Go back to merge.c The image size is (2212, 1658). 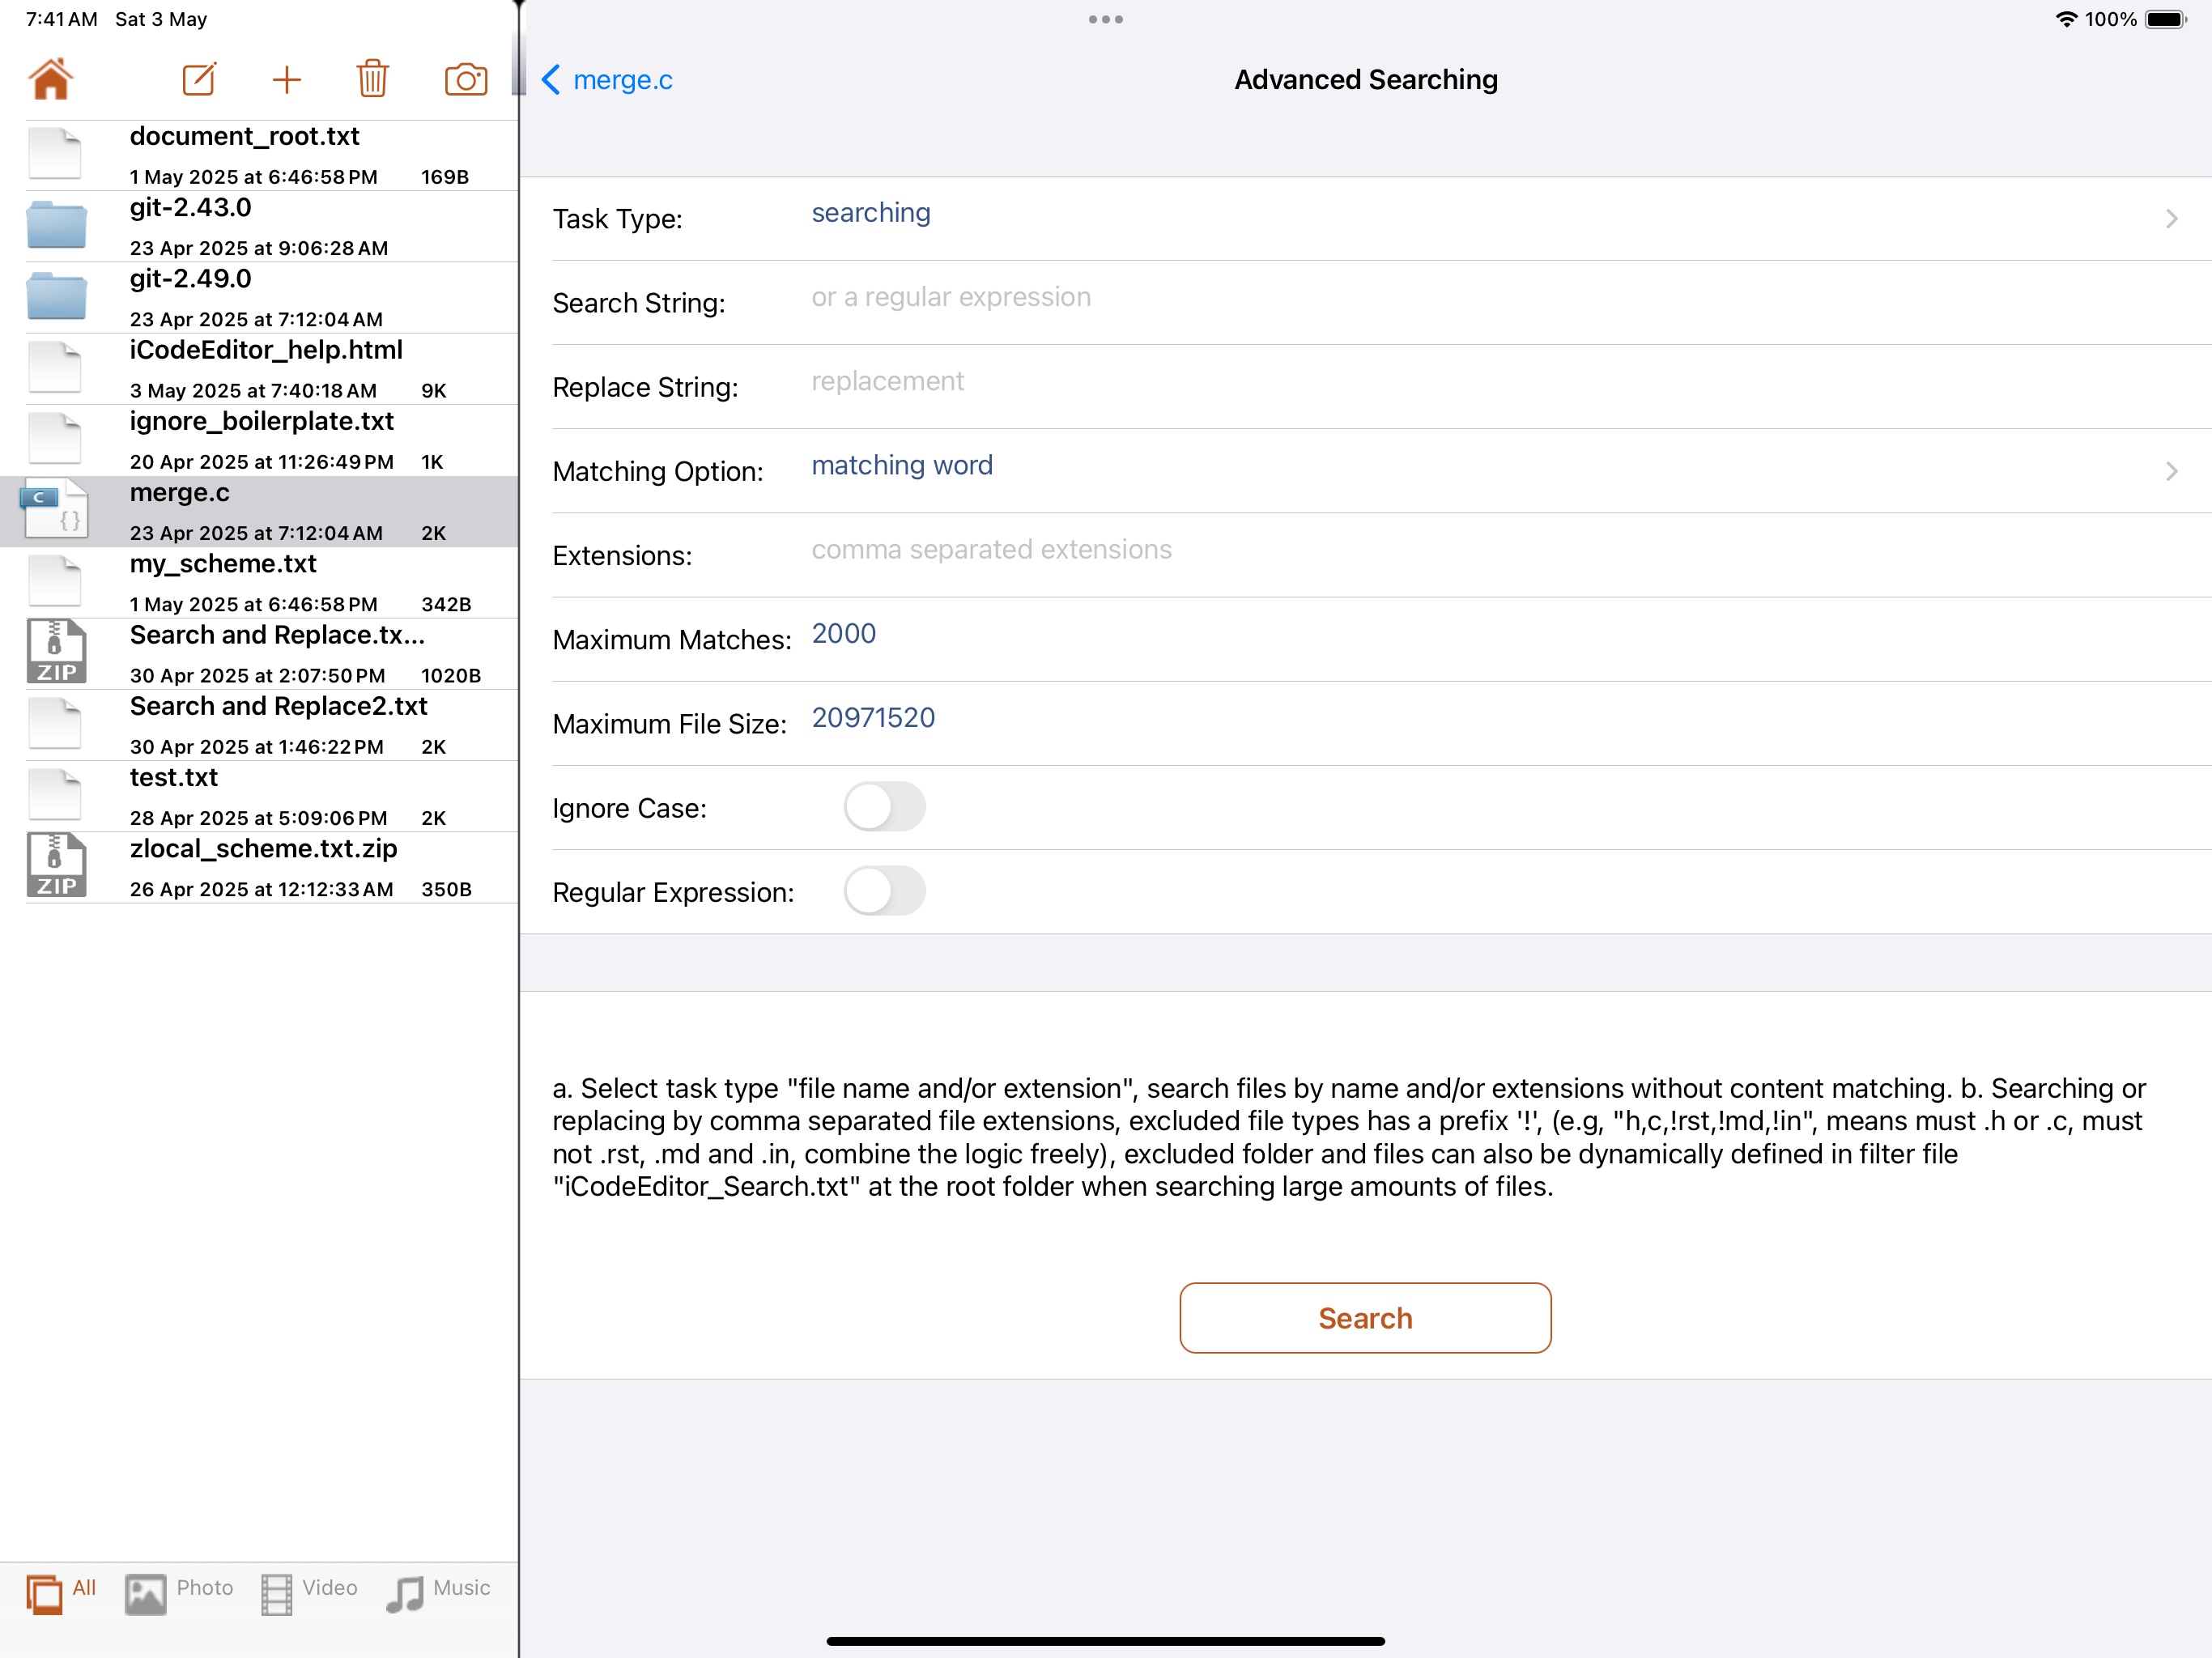pos(607,80)
